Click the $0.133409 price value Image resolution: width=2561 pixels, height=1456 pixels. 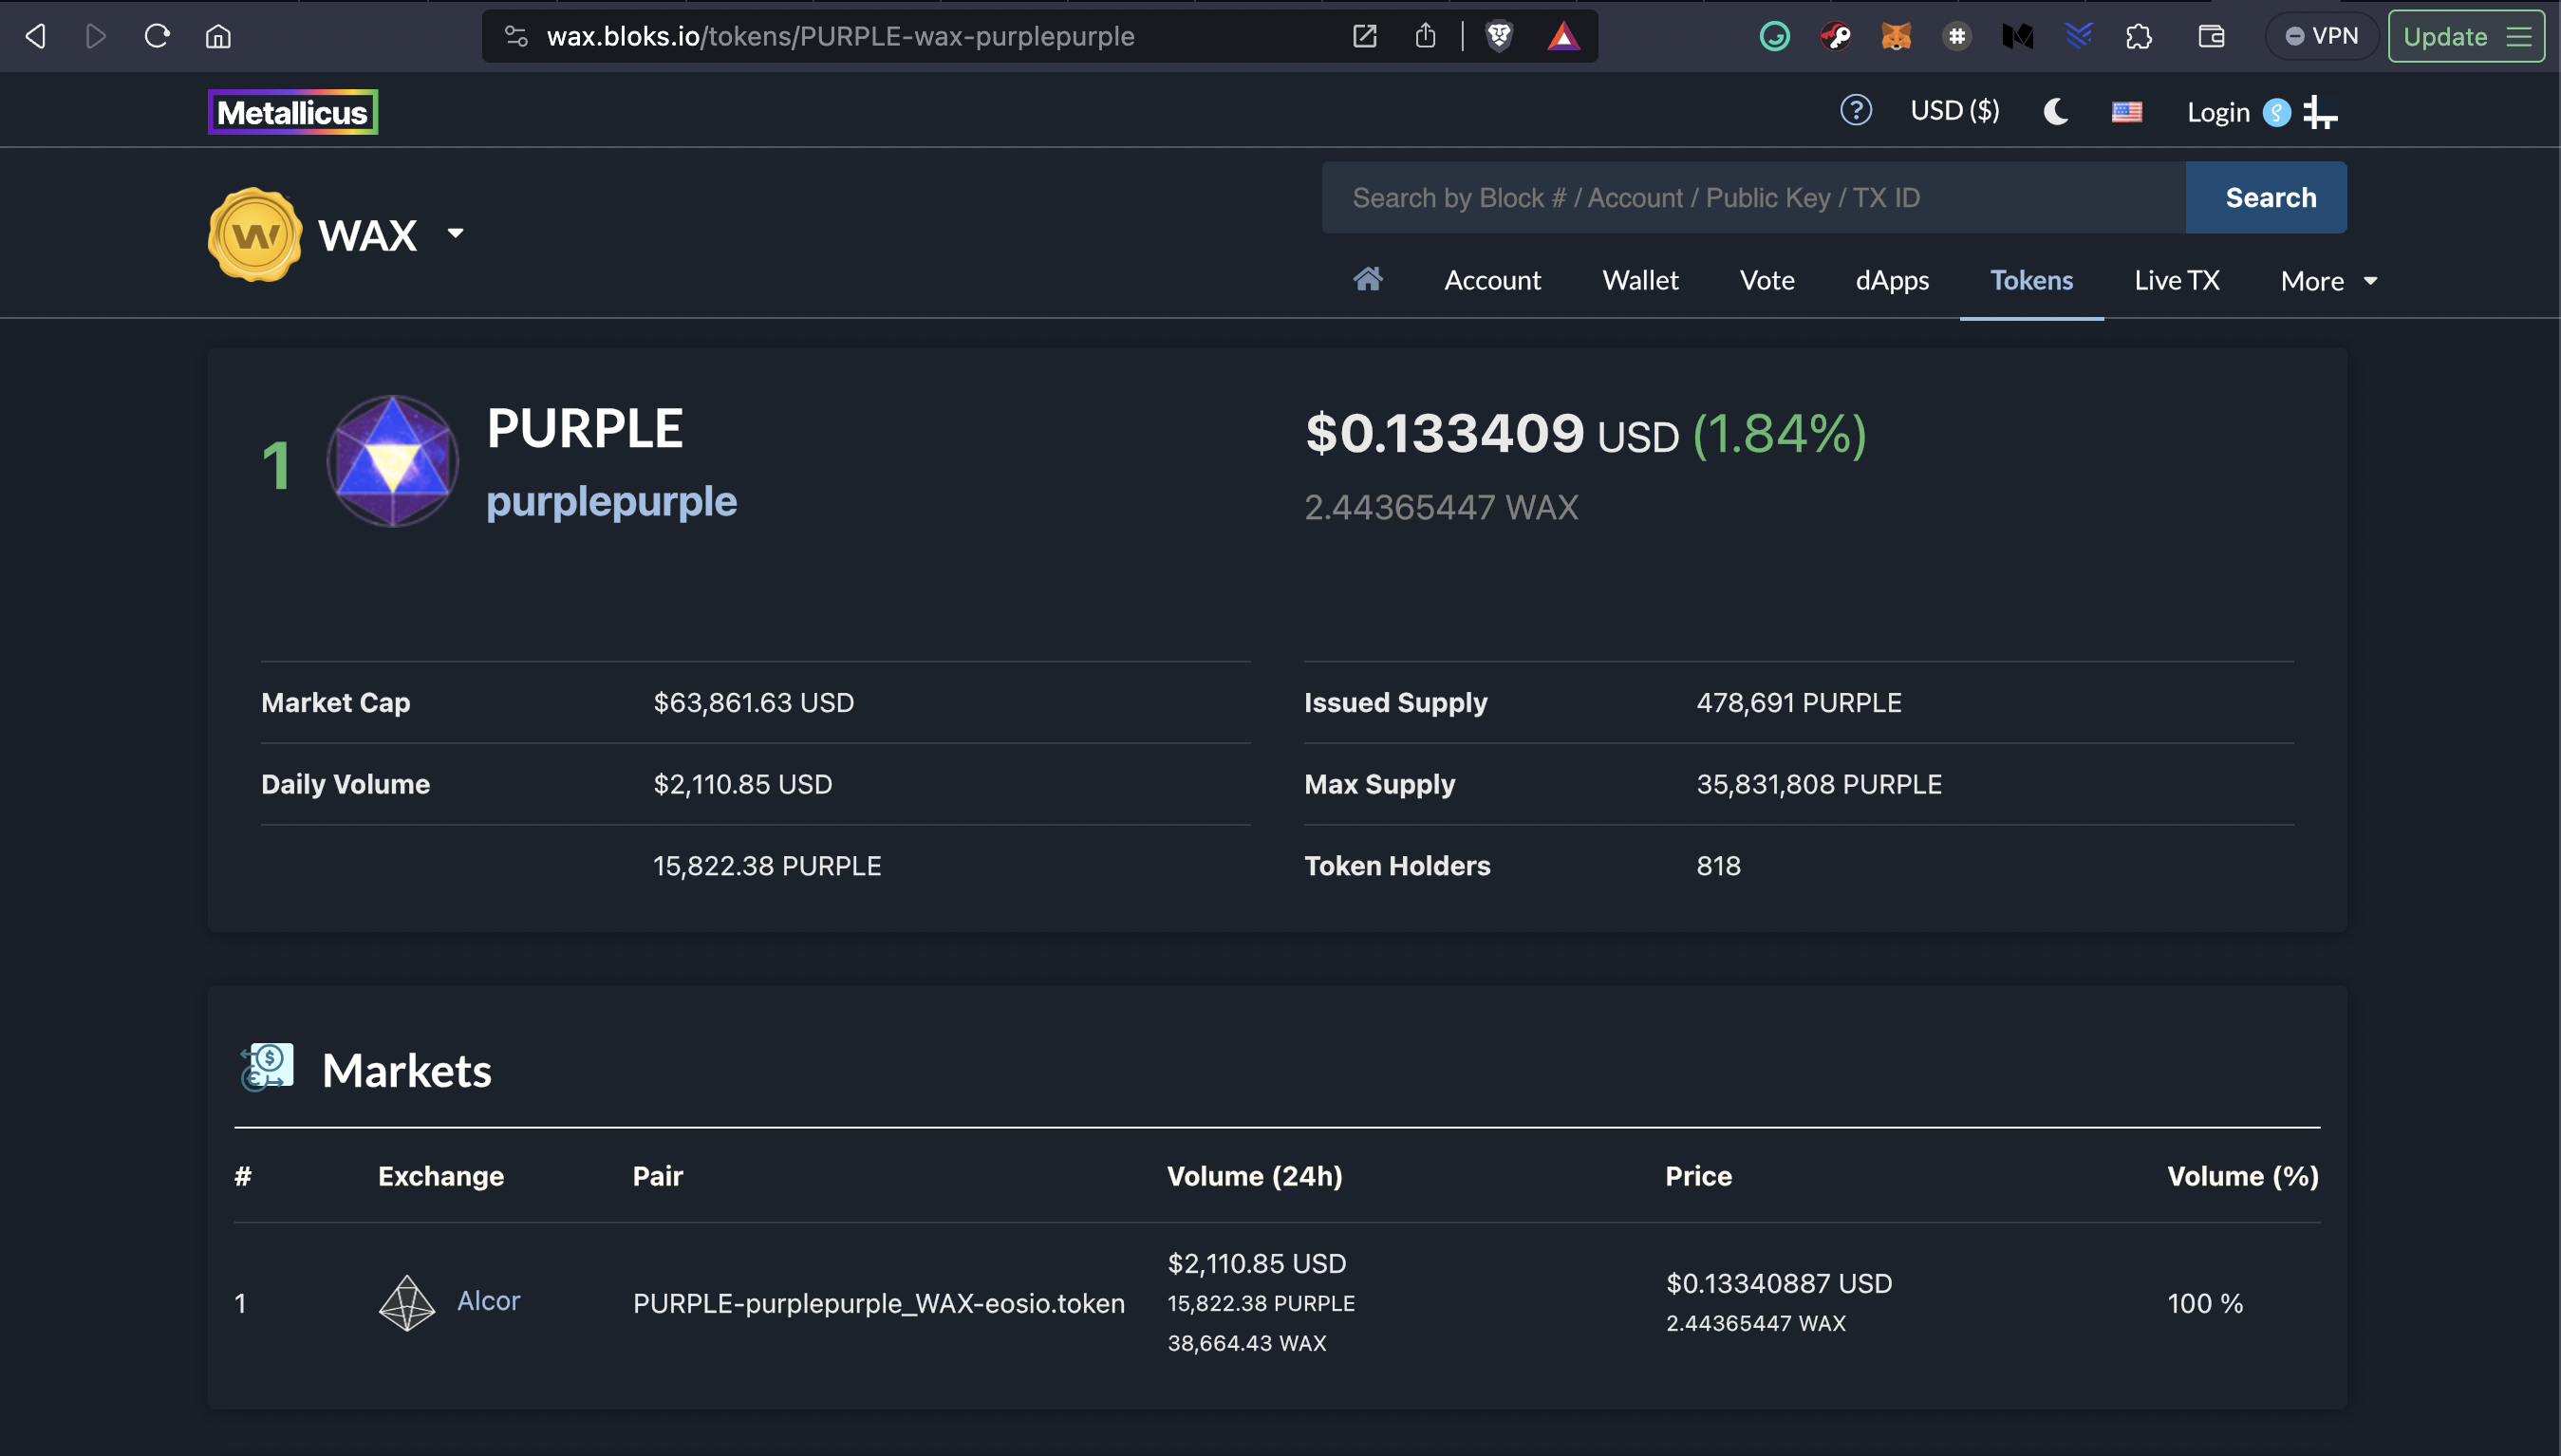tap(1444, 434)
